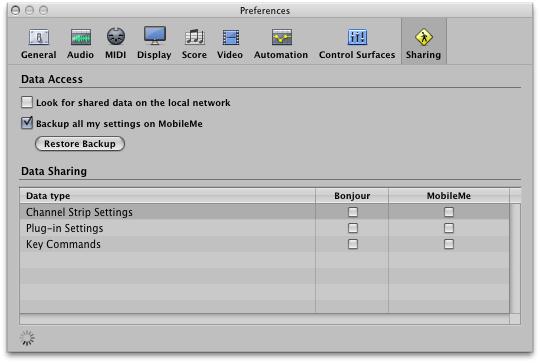This screenshot has width=540, height=363.
Task: Click the Restore Backup button
Action: 80,144
